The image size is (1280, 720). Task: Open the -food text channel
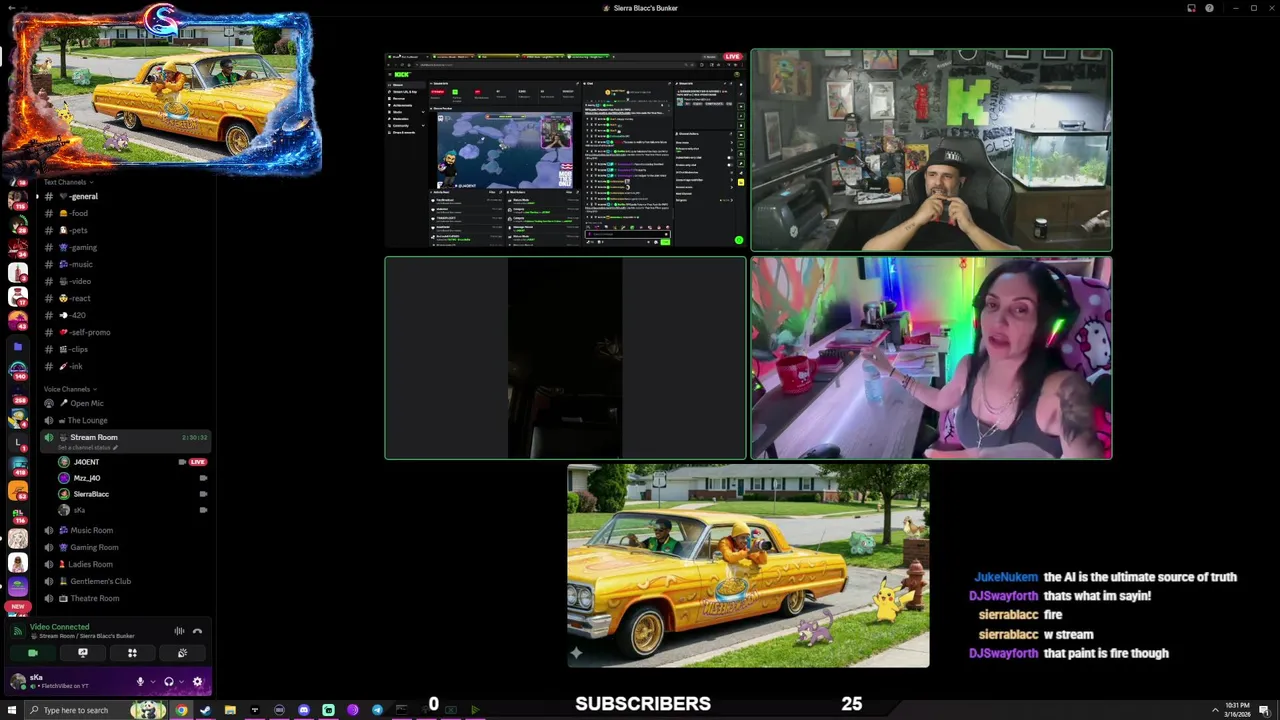coord(125,213)
